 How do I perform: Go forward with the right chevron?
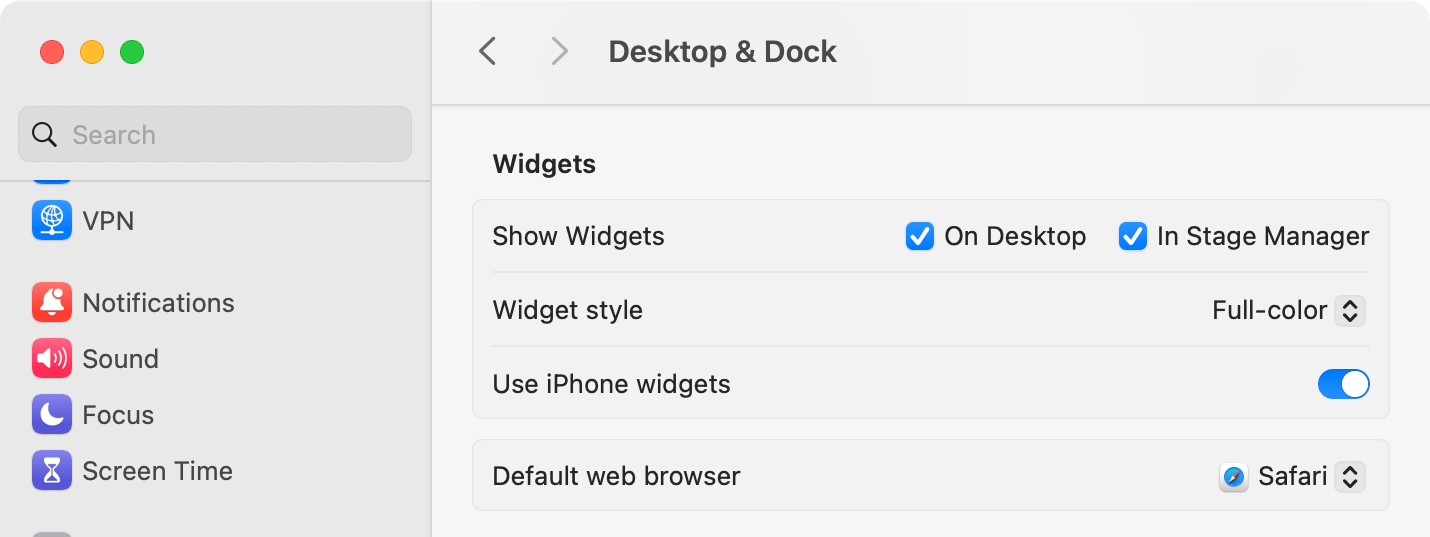tap(560, 51)
